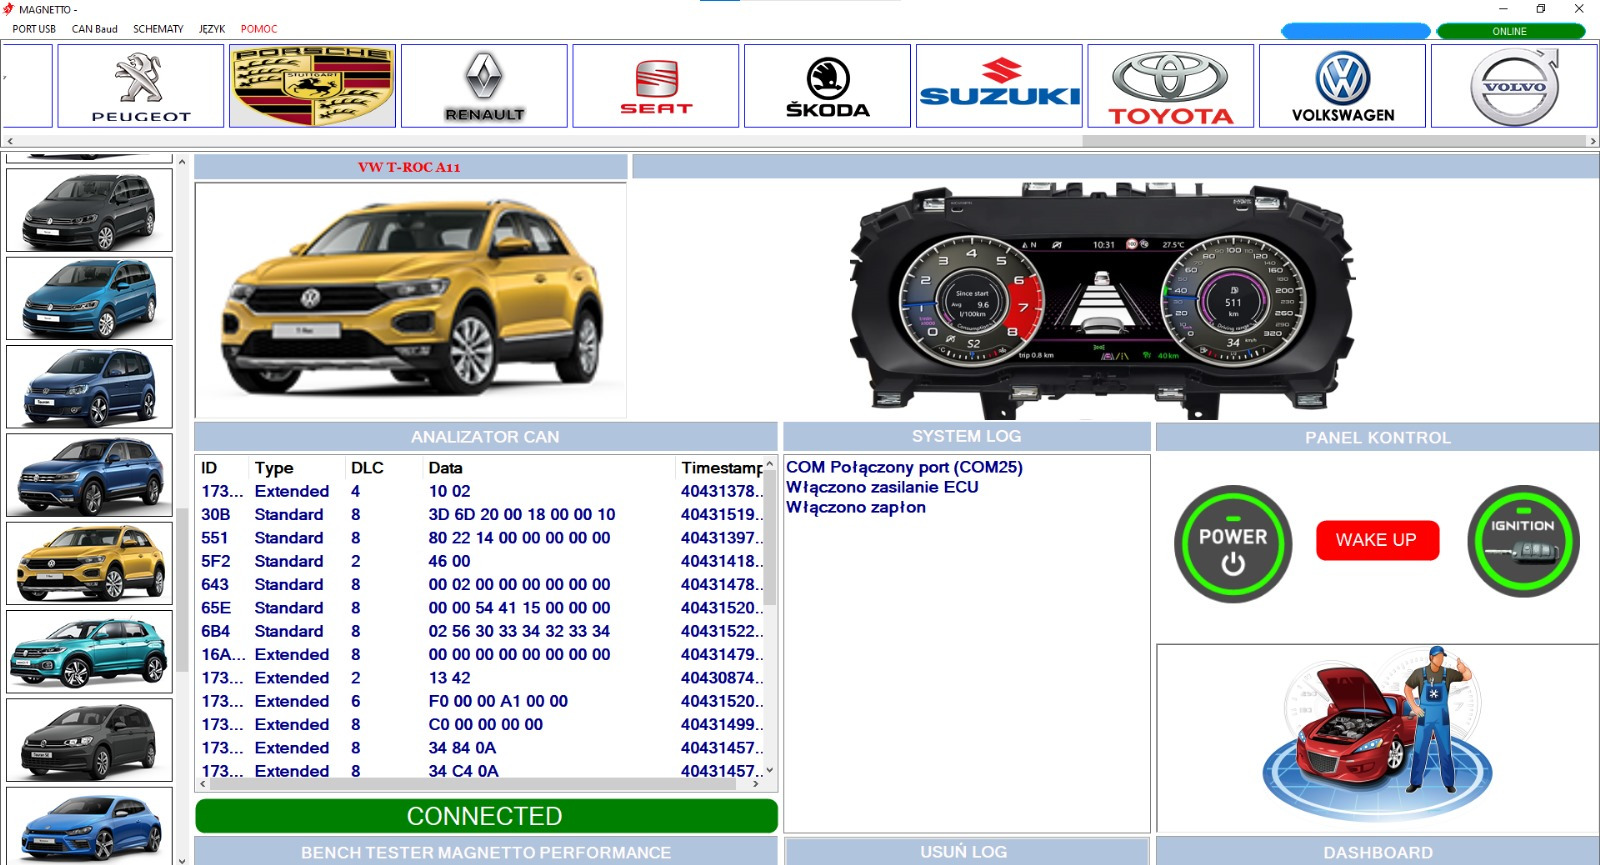Select the Volvo brand logo

[x=1514, y=86]
